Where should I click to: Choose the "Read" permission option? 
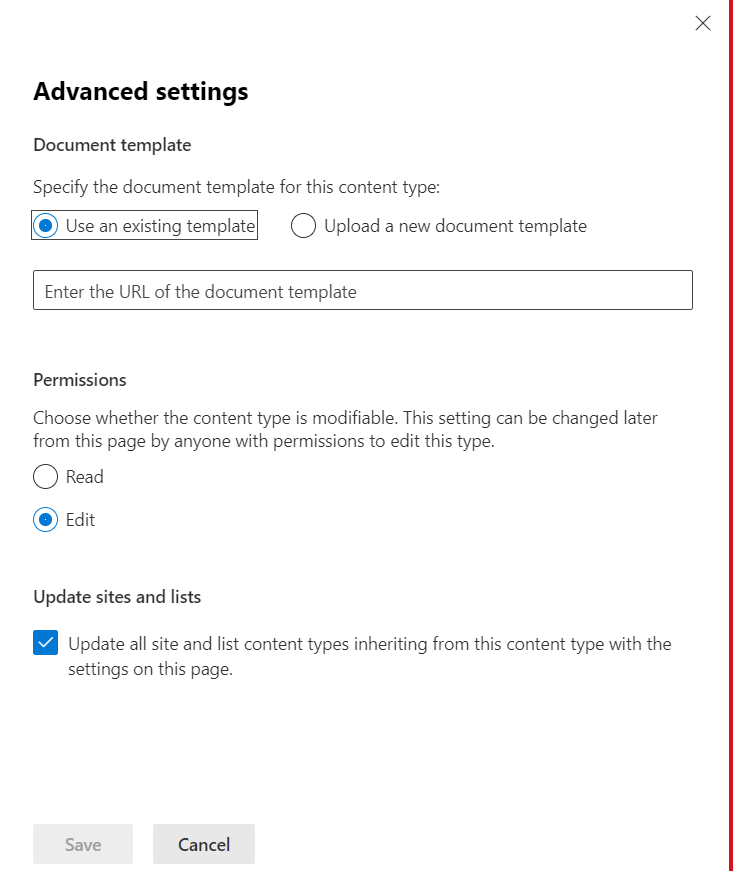tap(44, 477)
